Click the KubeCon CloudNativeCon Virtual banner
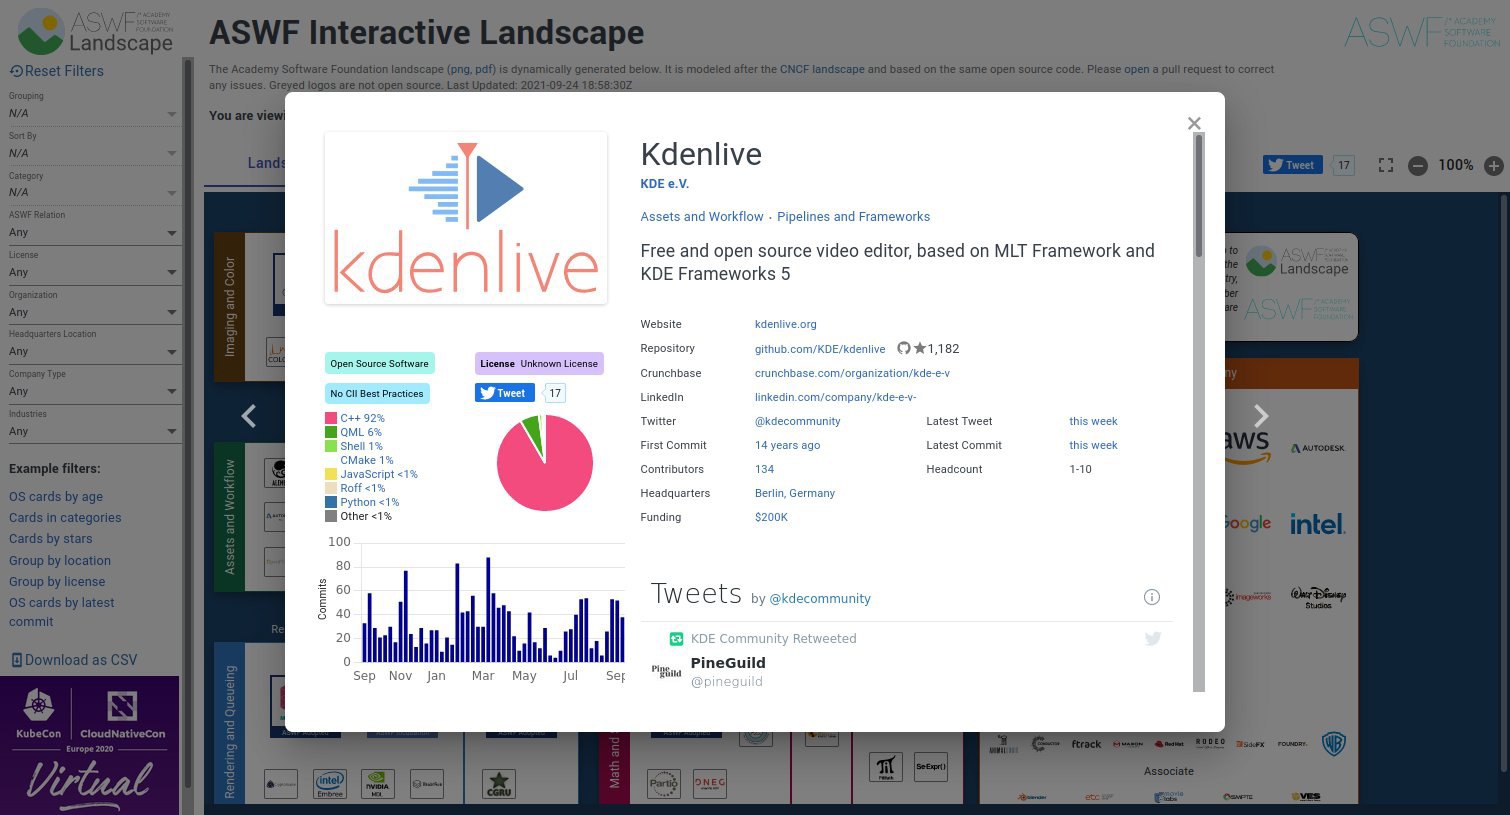The height and width of the screenshot is (815, 1510). tap(90, 746)
